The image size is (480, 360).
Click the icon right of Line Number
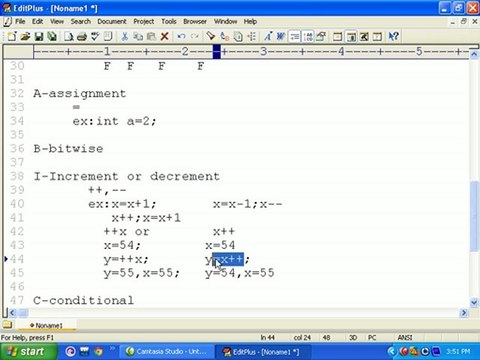[321, 36]
